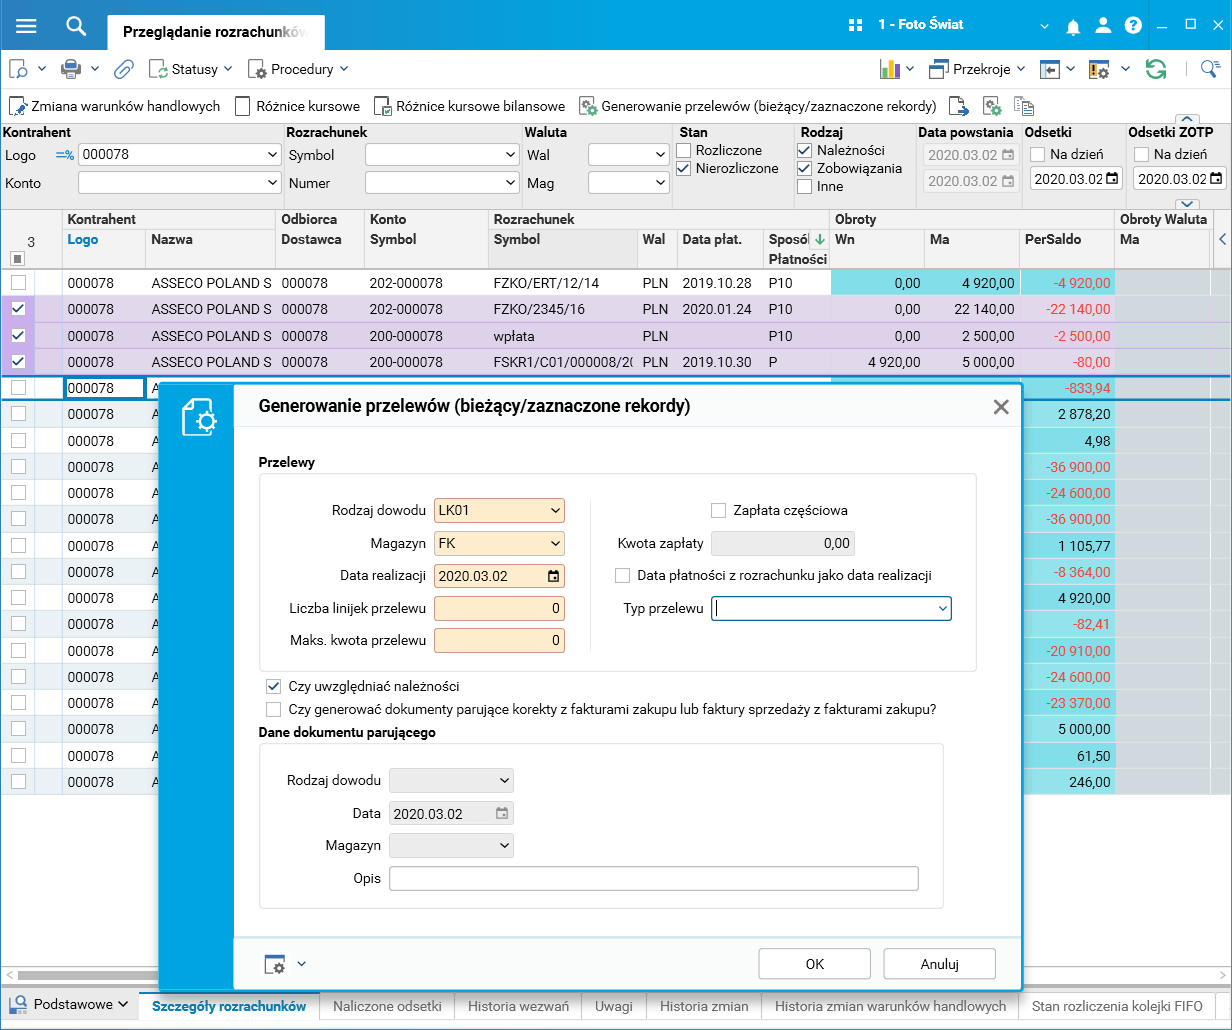Image resolution: width=1232 pixels, height=1030 pixels.
Task: Open the chart analysis icon
Action: tap(889, 69)
